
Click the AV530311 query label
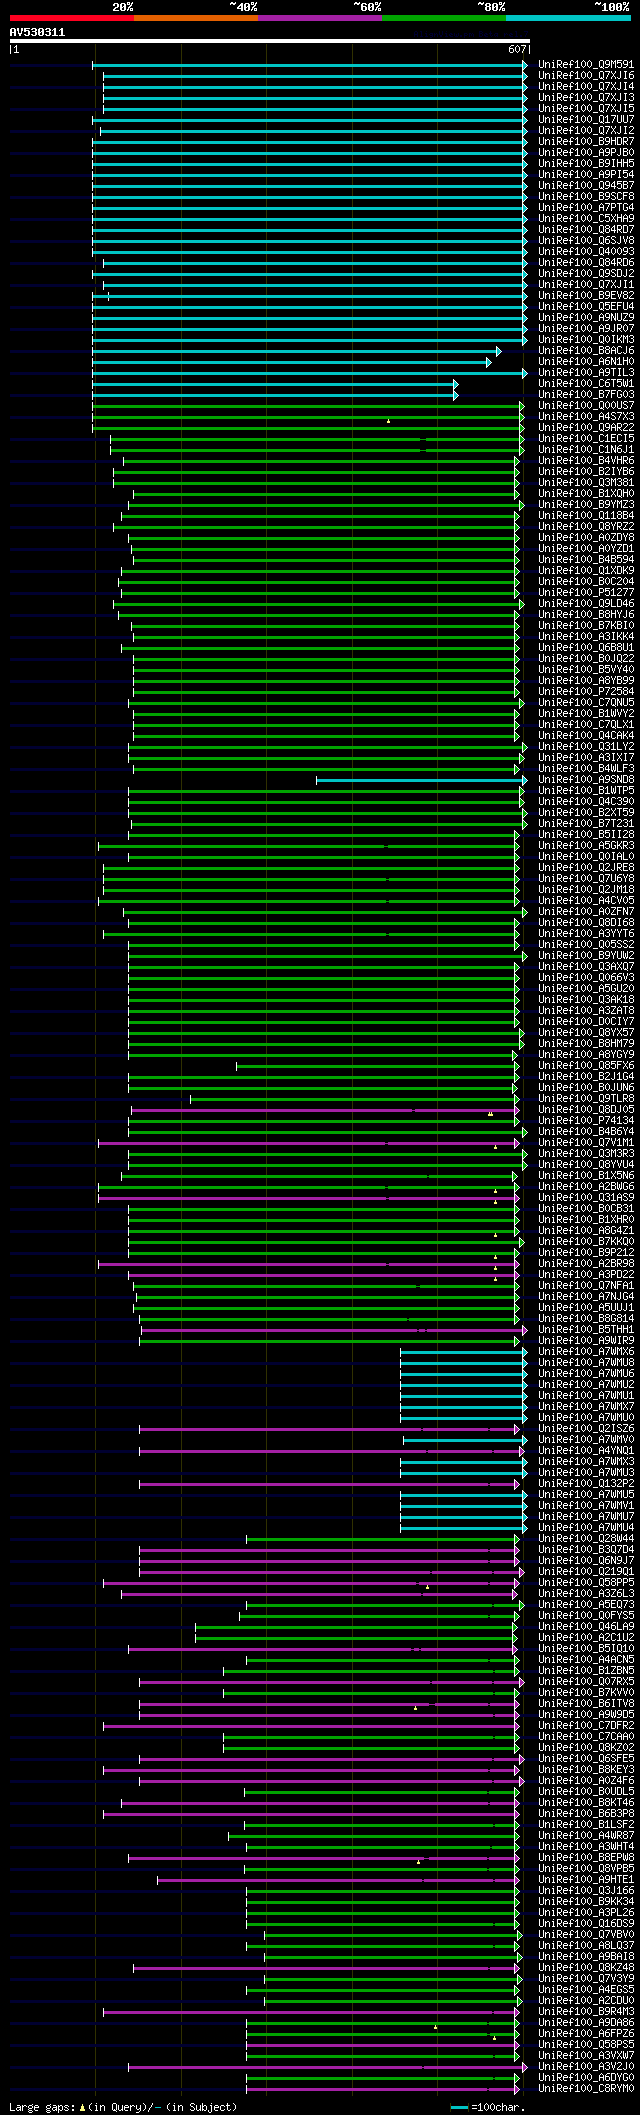37,32
